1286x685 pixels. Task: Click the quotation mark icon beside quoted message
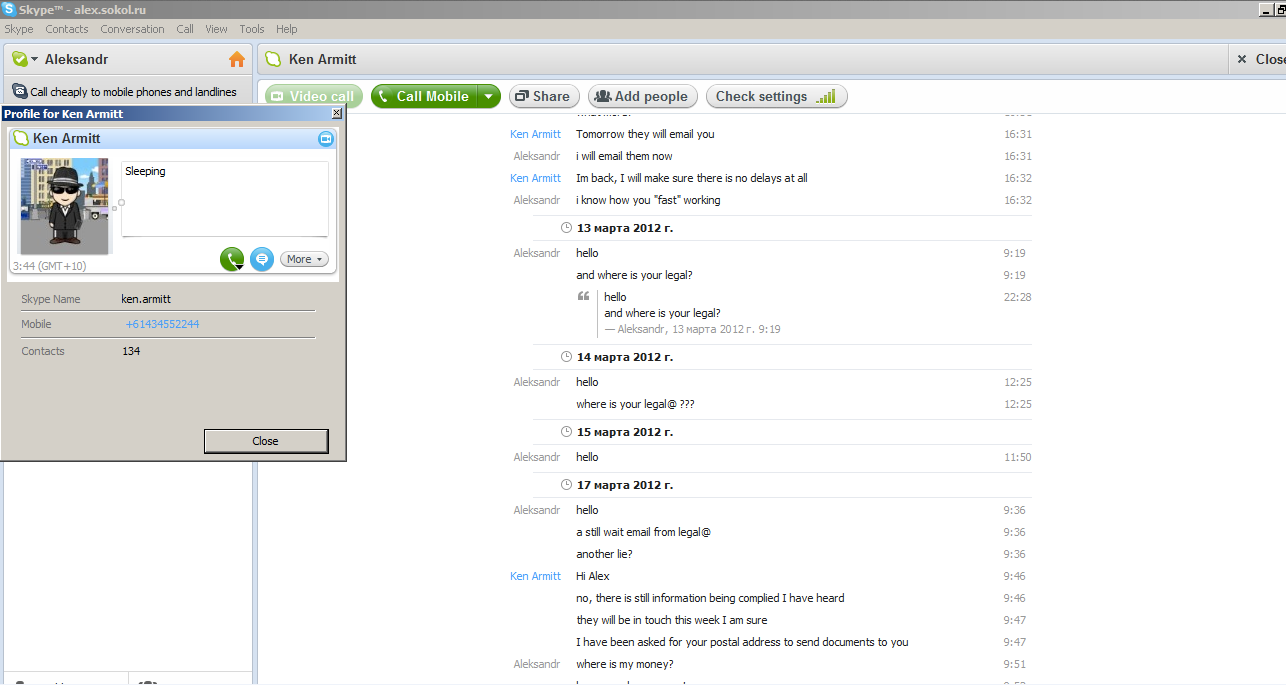(x=583, y=297)
